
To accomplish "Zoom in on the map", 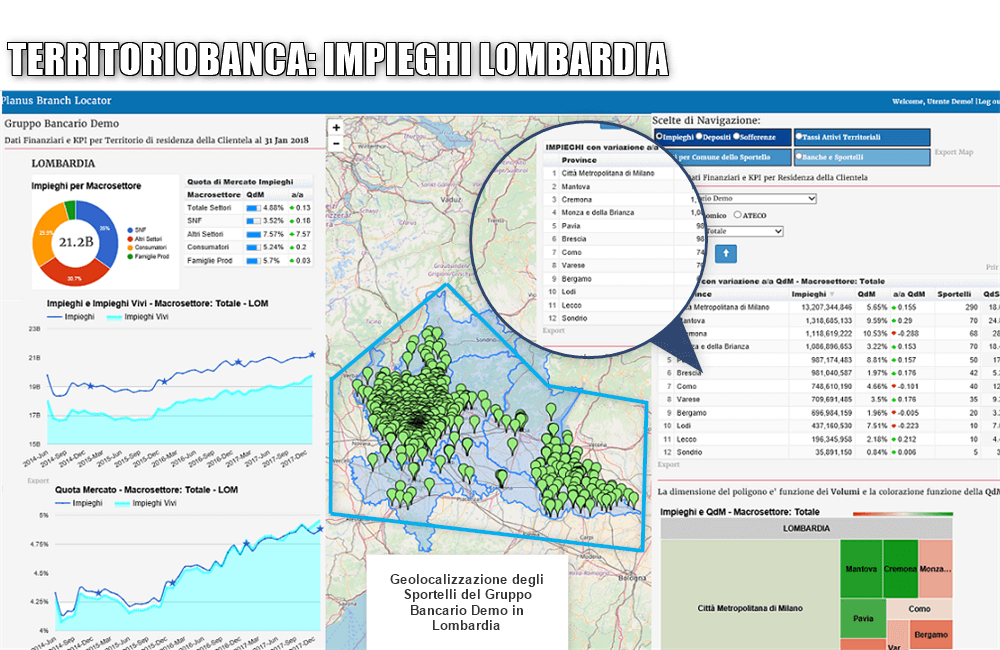I will (x=336, y=128).
